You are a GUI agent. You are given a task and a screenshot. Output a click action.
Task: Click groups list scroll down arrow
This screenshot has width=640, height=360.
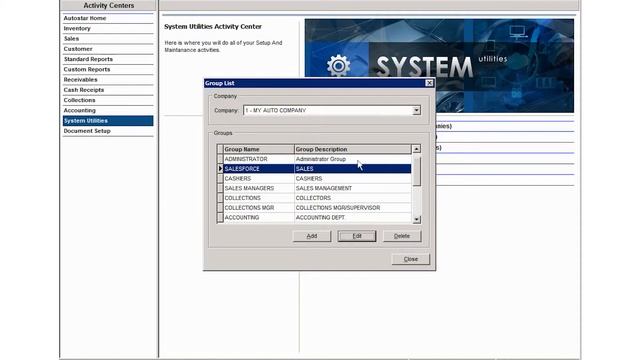tap(416, 220)
